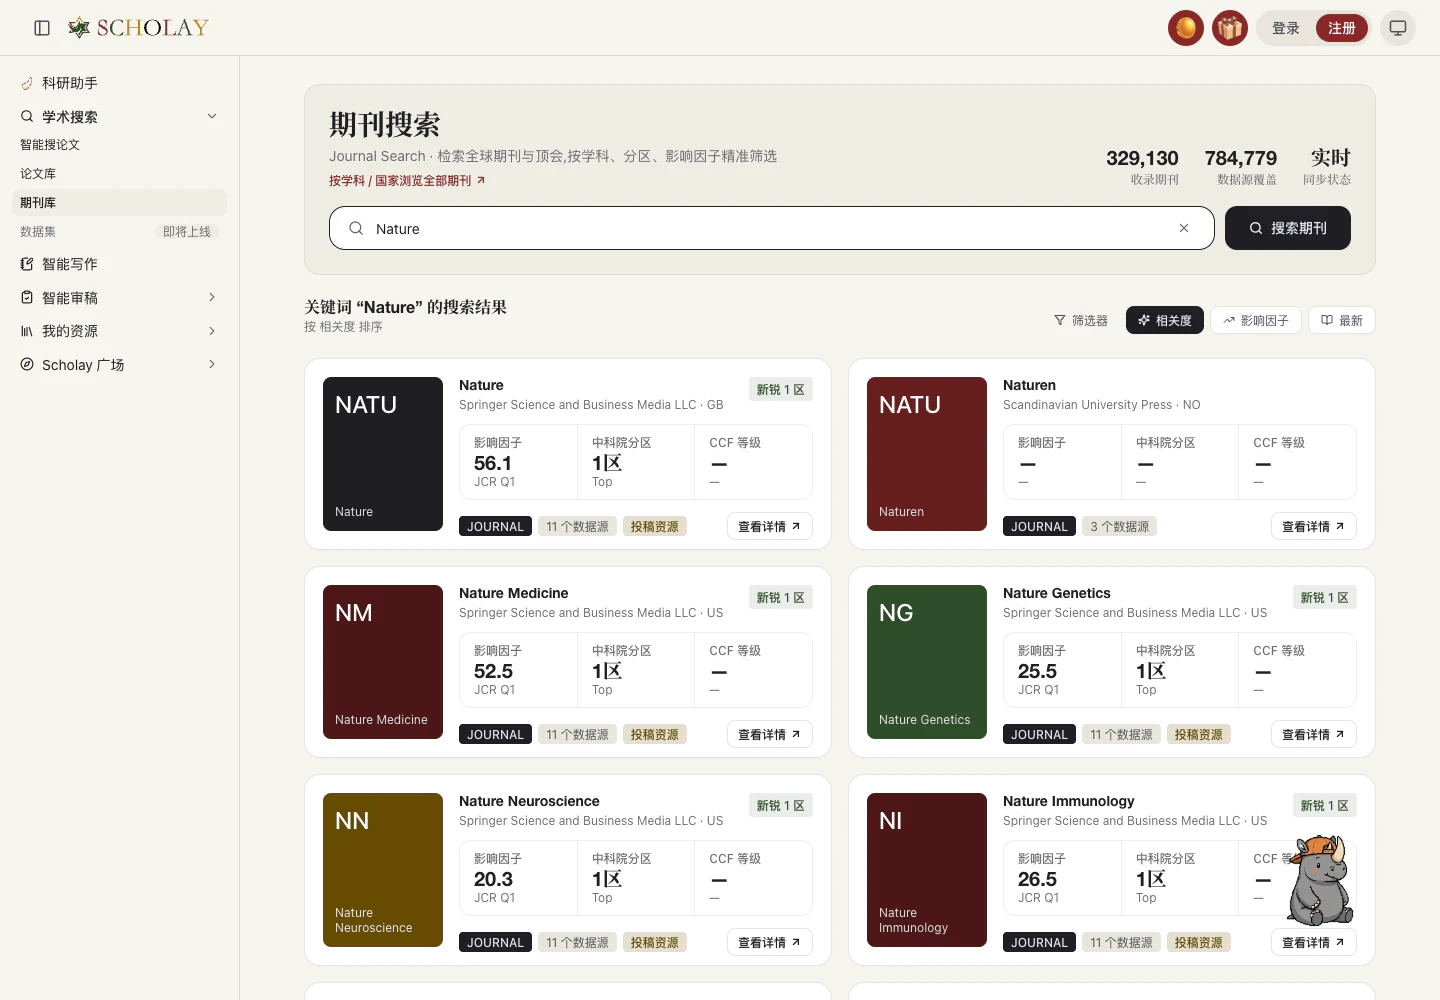Sort results by 相关度
The image size is (1440, 1000).
click(1165, 320)
